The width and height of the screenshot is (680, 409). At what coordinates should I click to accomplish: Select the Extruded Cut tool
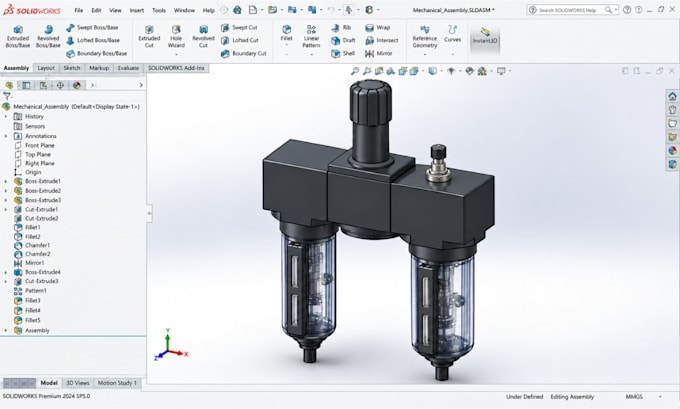149,36
